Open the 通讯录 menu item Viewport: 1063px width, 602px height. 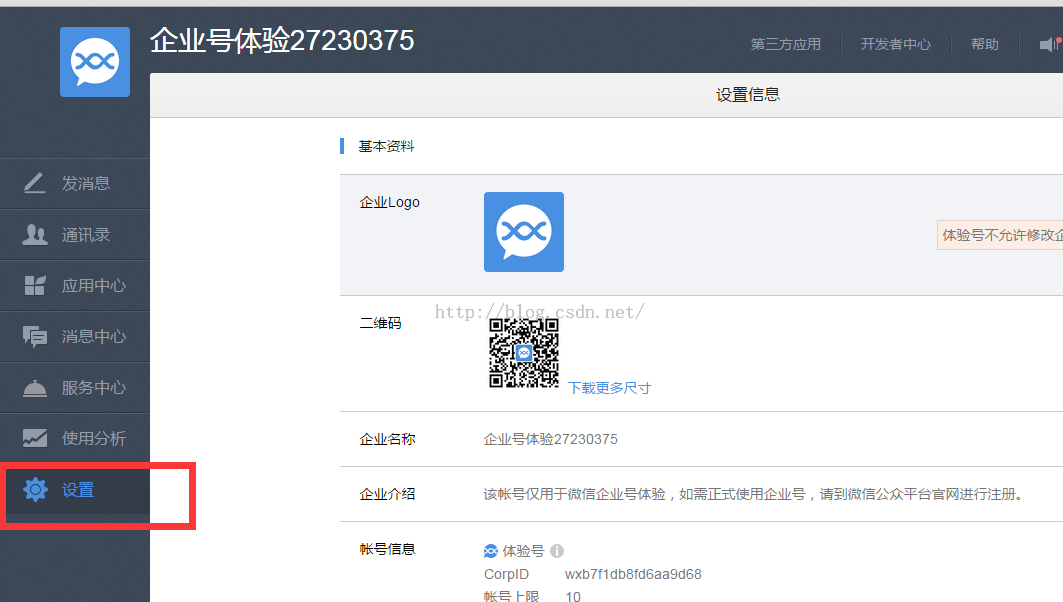75,235
